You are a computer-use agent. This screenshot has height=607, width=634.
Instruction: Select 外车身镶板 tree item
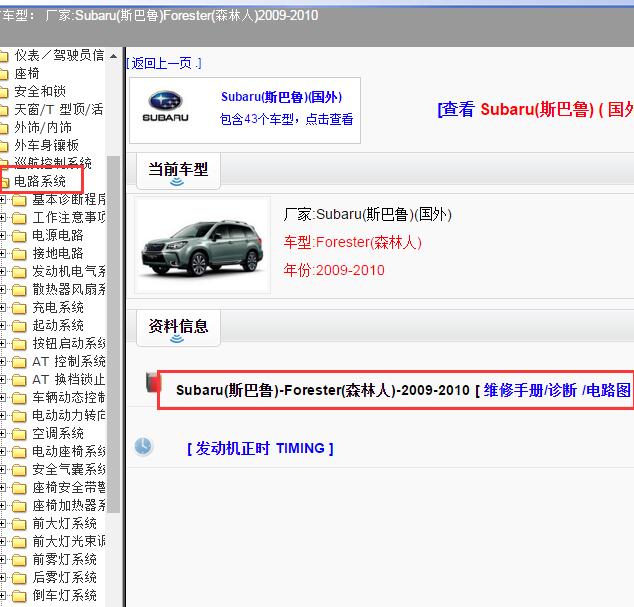tap(46, 145)
